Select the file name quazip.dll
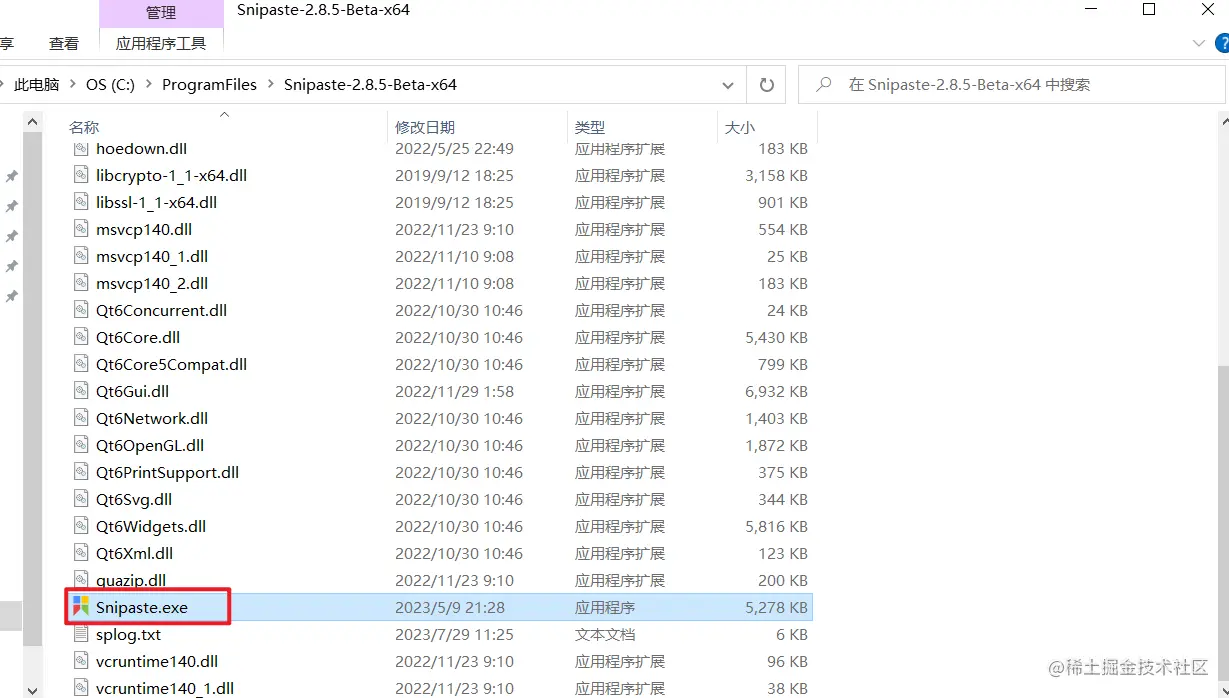Viewport: 1229px width, 698px height. tap(131, 580)
